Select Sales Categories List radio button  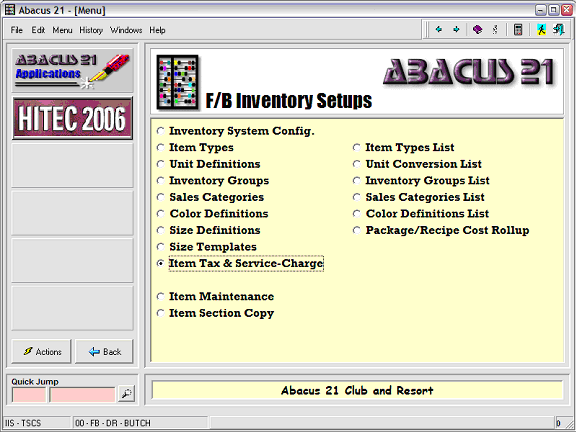[356, 197]
